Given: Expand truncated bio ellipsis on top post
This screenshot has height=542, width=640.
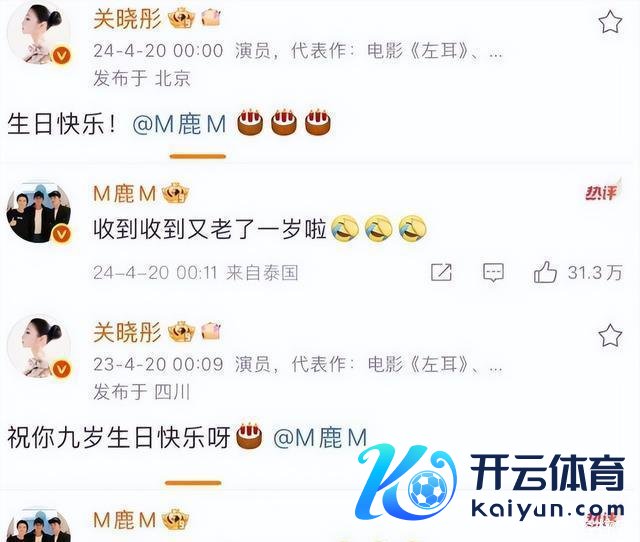Looking at the screenshot, I should coord(495,52).
